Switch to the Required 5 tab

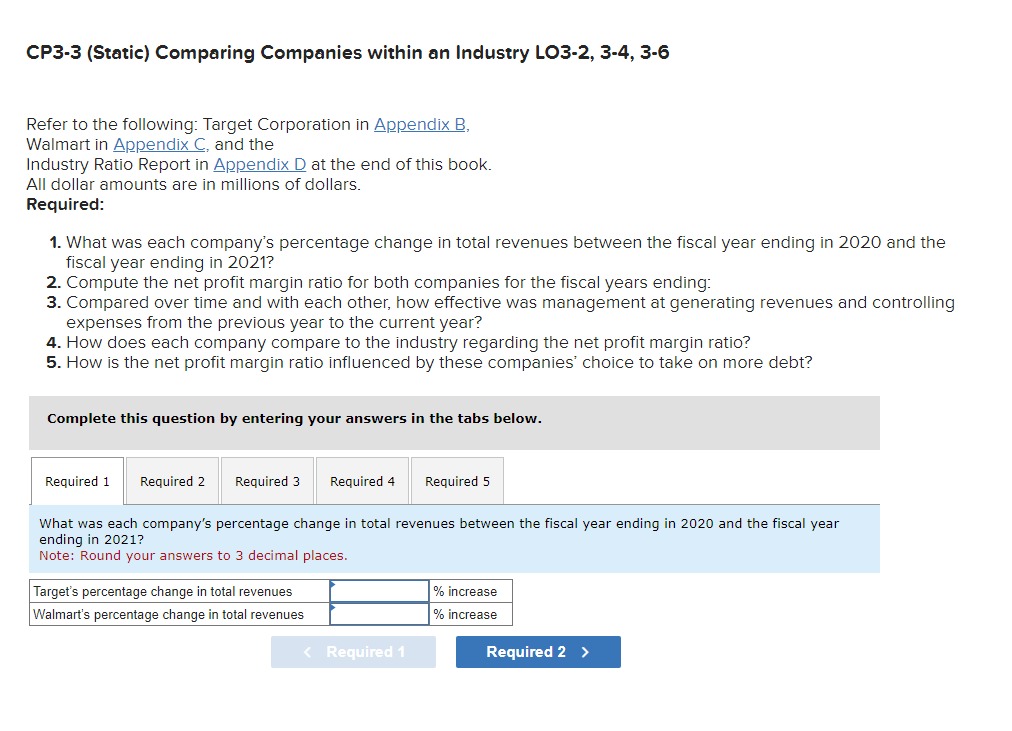456,481
